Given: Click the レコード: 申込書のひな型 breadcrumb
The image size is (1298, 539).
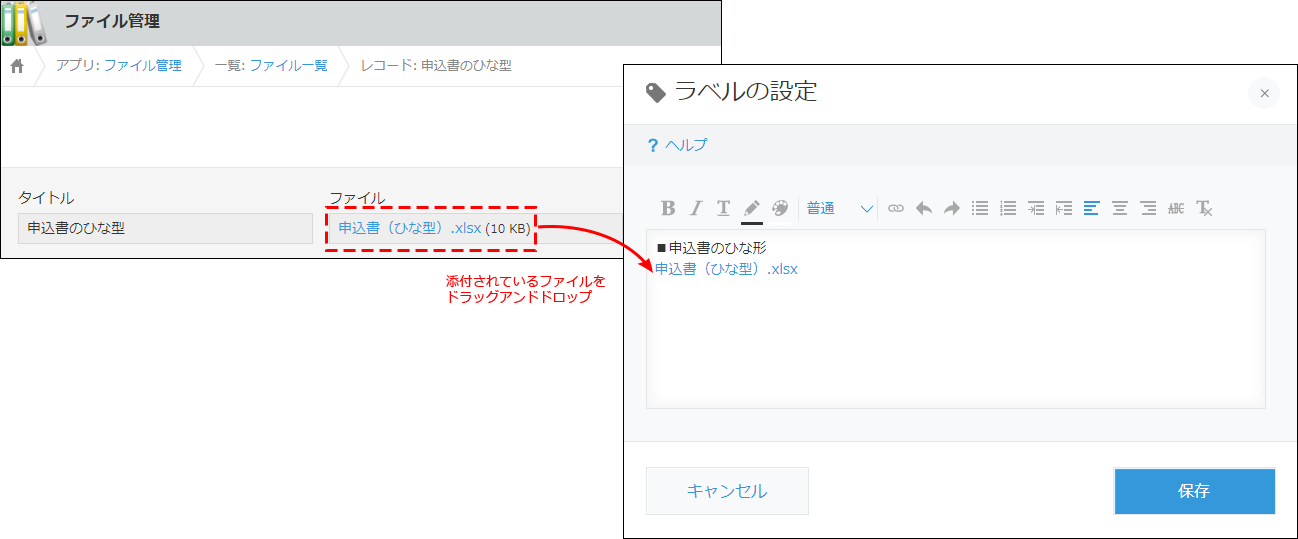Looking at the screenshot, I should (x=436, y=65).
